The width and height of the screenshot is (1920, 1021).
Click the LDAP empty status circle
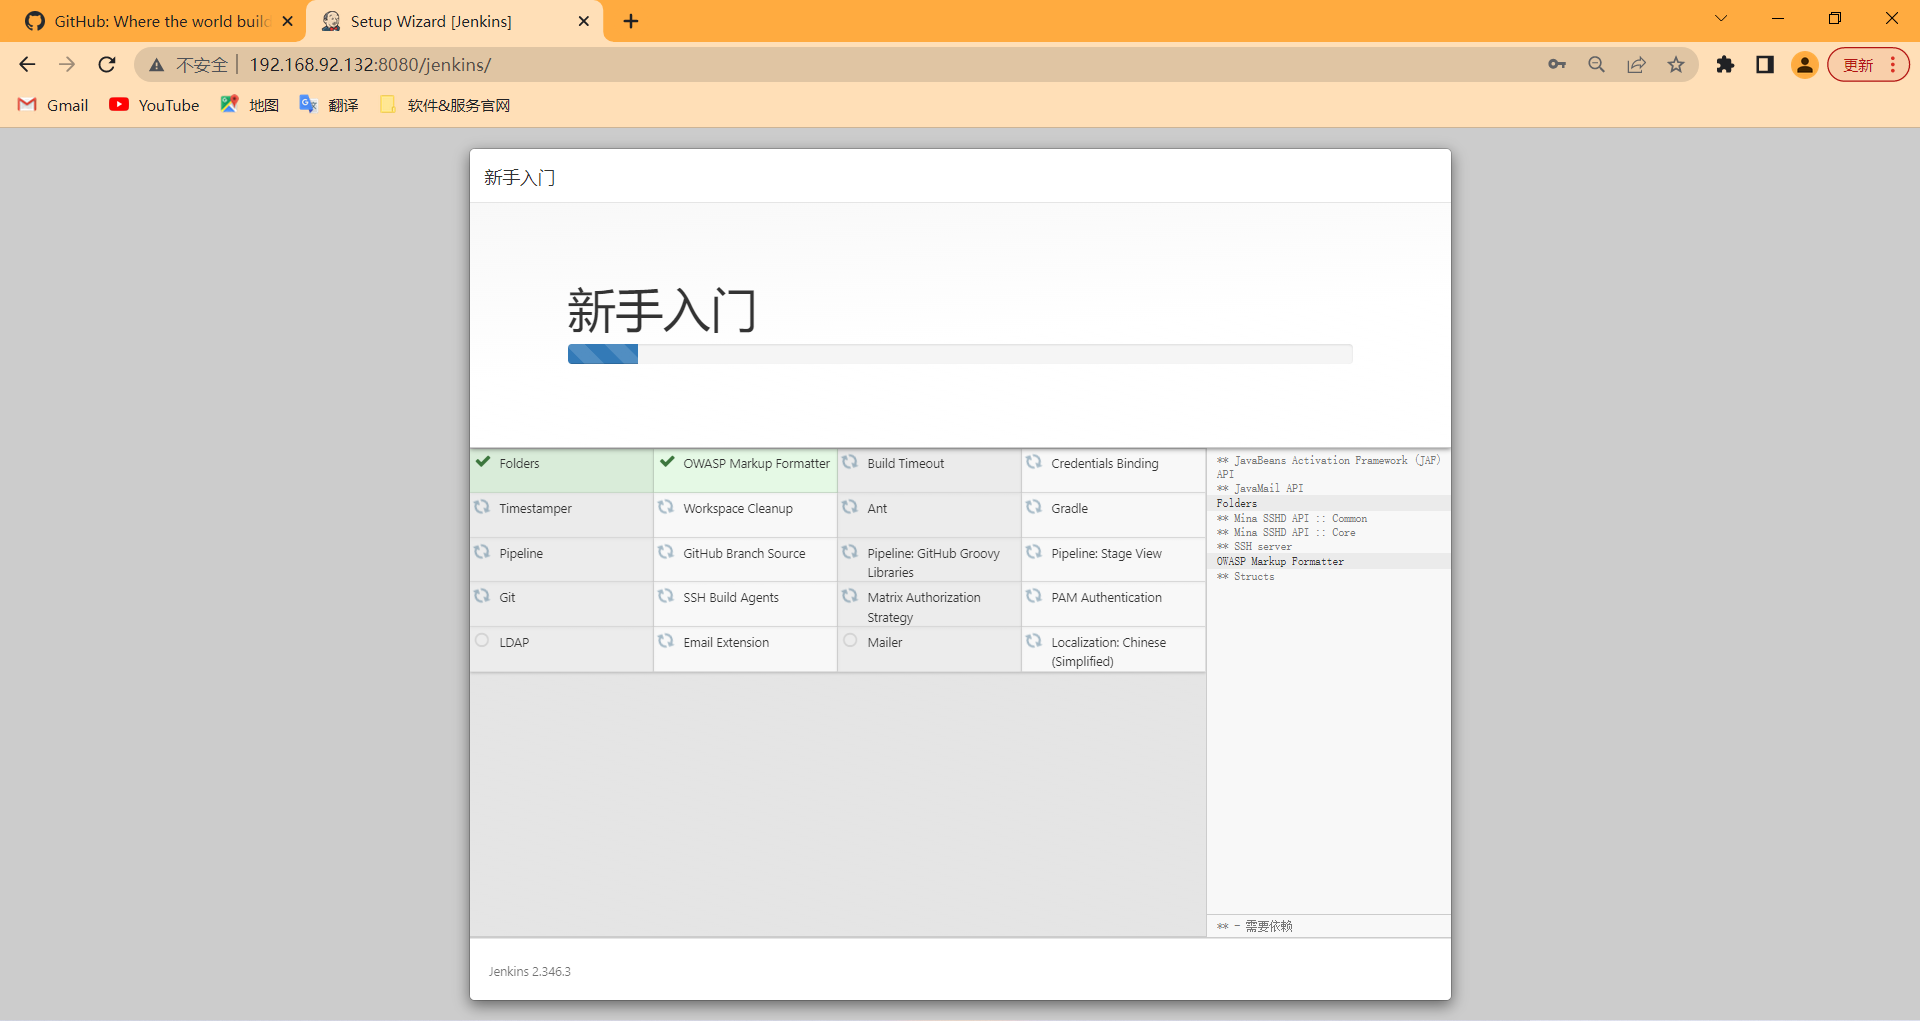[482, 641]
